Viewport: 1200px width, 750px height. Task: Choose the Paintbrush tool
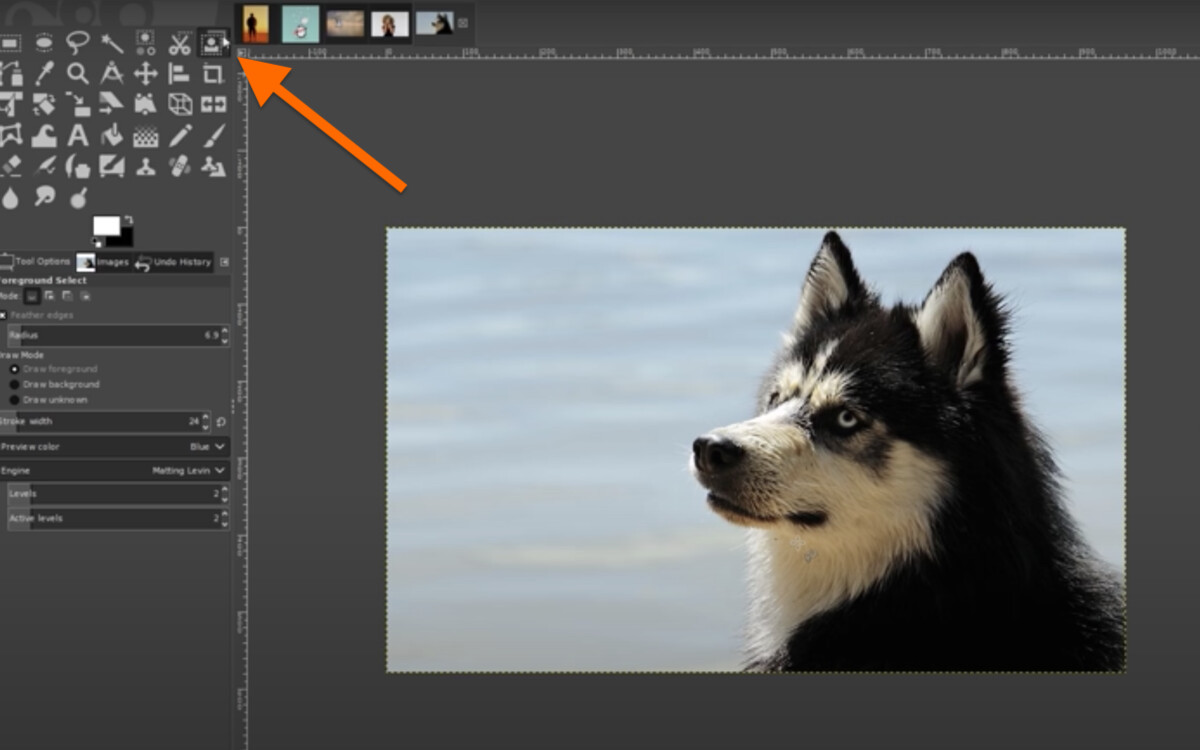click(212, 136)
